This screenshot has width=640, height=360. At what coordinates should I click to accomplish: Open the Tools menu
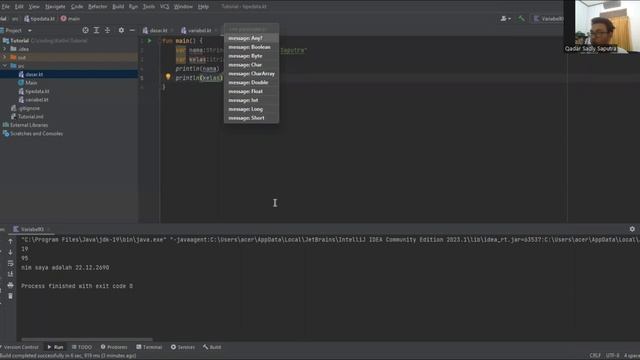[149, 7]
